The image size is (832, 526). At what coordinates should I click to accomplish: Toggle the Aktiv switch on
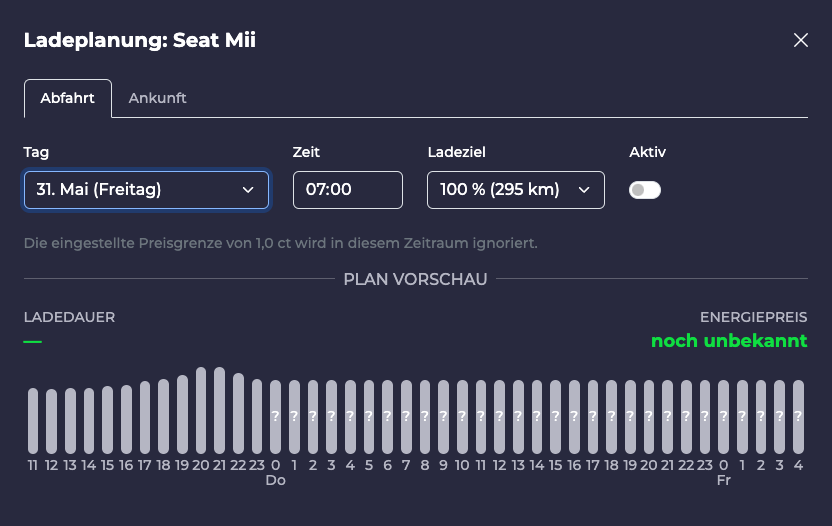pyautogui.click(x=645, y=189)
